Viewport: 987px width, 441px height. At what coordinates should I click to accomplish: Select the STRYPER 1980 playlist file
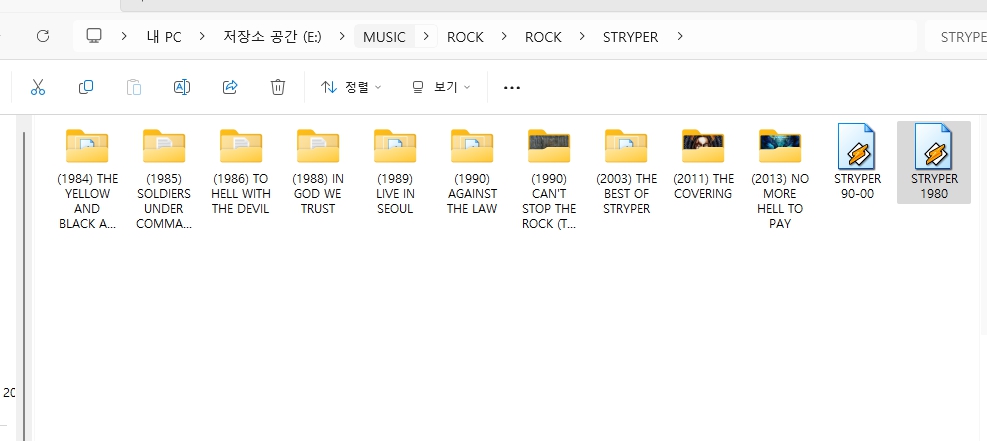(933, 162)
